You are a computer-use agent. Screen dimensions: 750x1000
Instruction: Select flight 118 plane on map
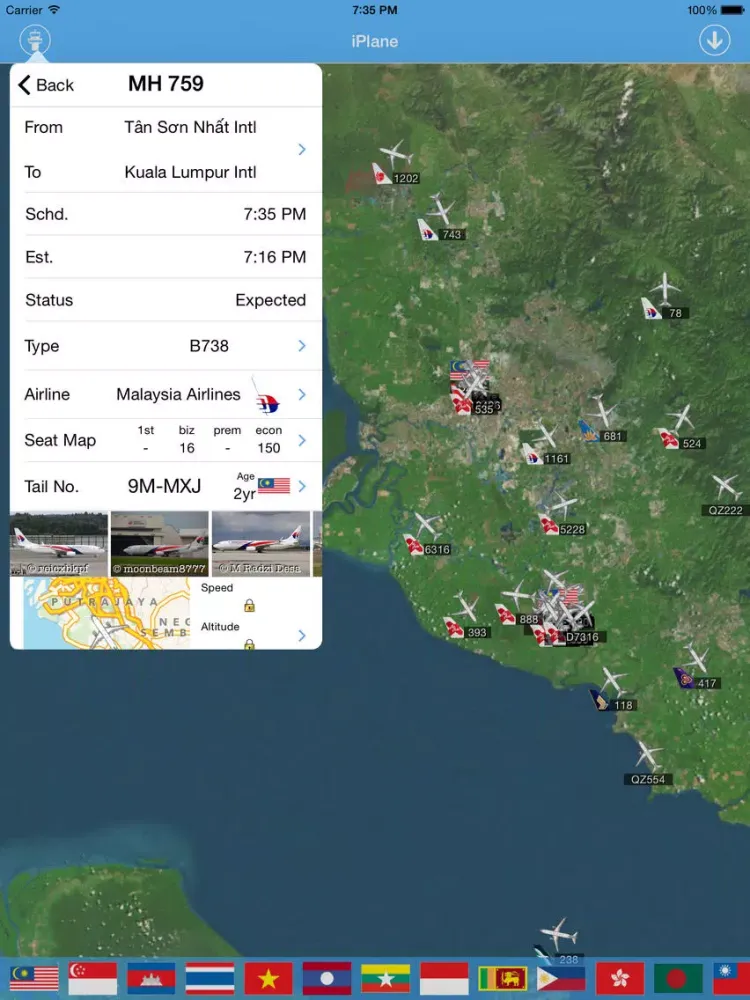click(613, 681)
